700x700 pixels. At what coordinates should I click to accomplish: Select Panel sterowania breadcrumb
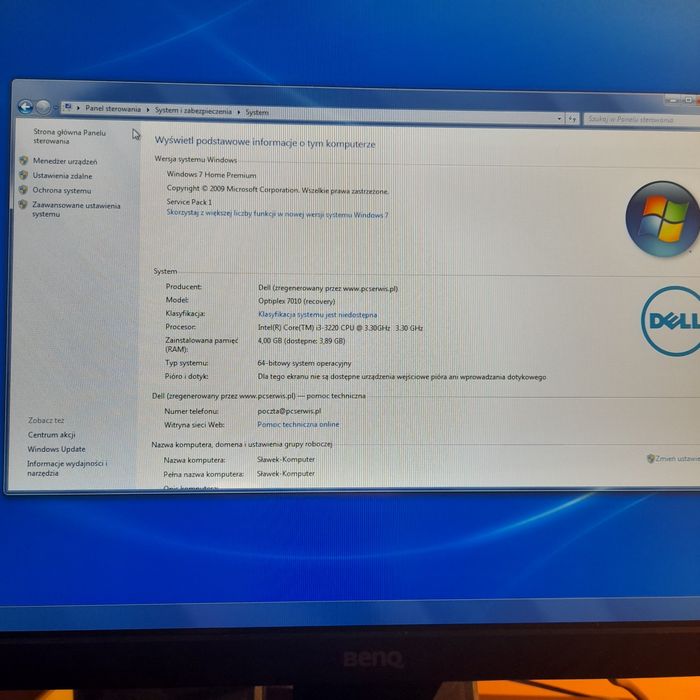pos(113,109)
